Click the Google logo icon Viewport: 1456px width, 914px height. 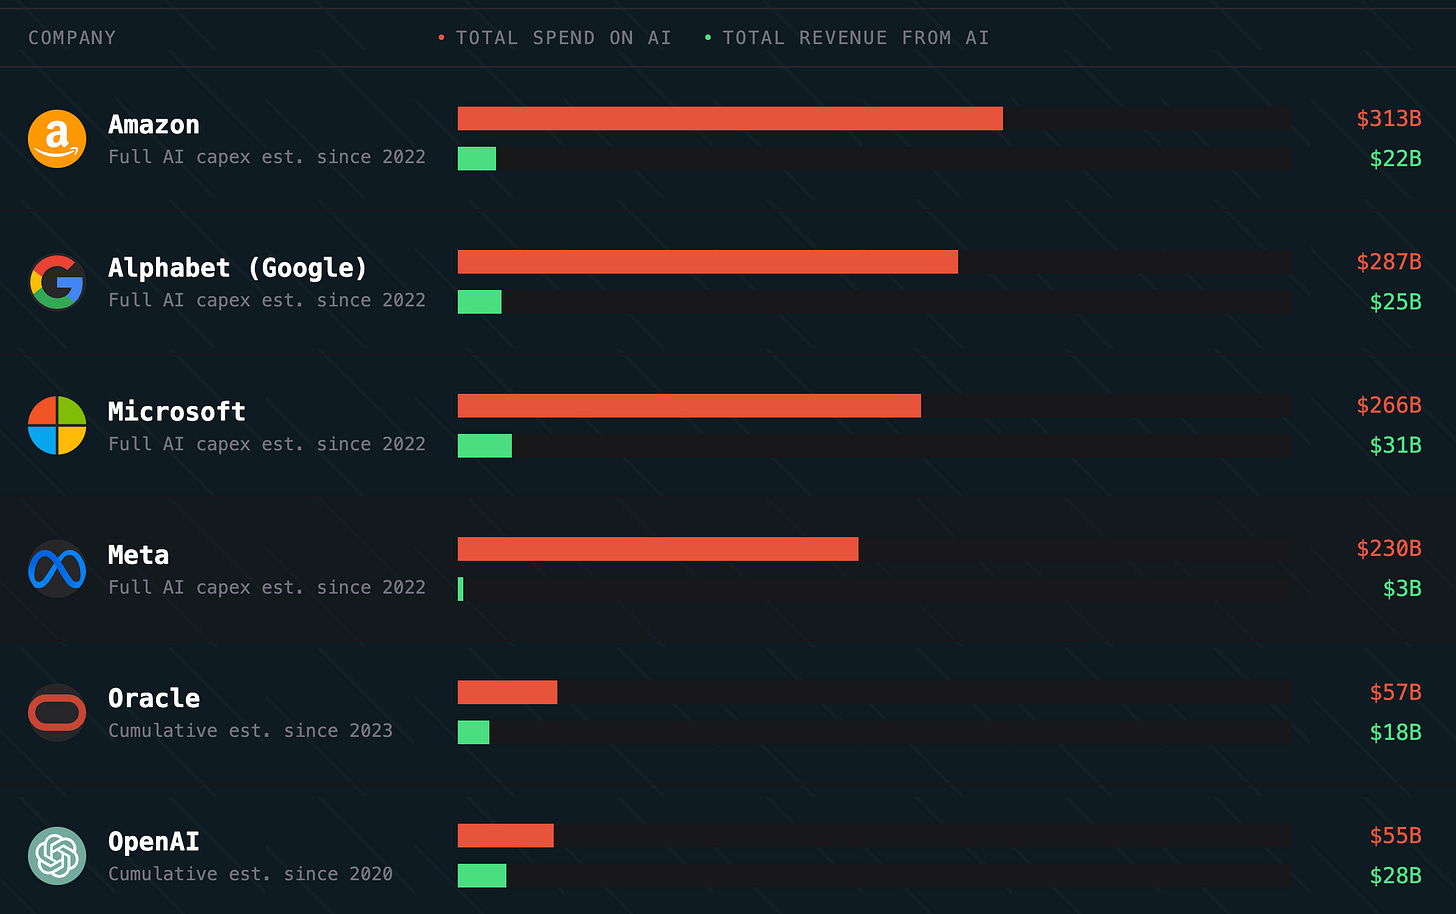coord(57,282)
